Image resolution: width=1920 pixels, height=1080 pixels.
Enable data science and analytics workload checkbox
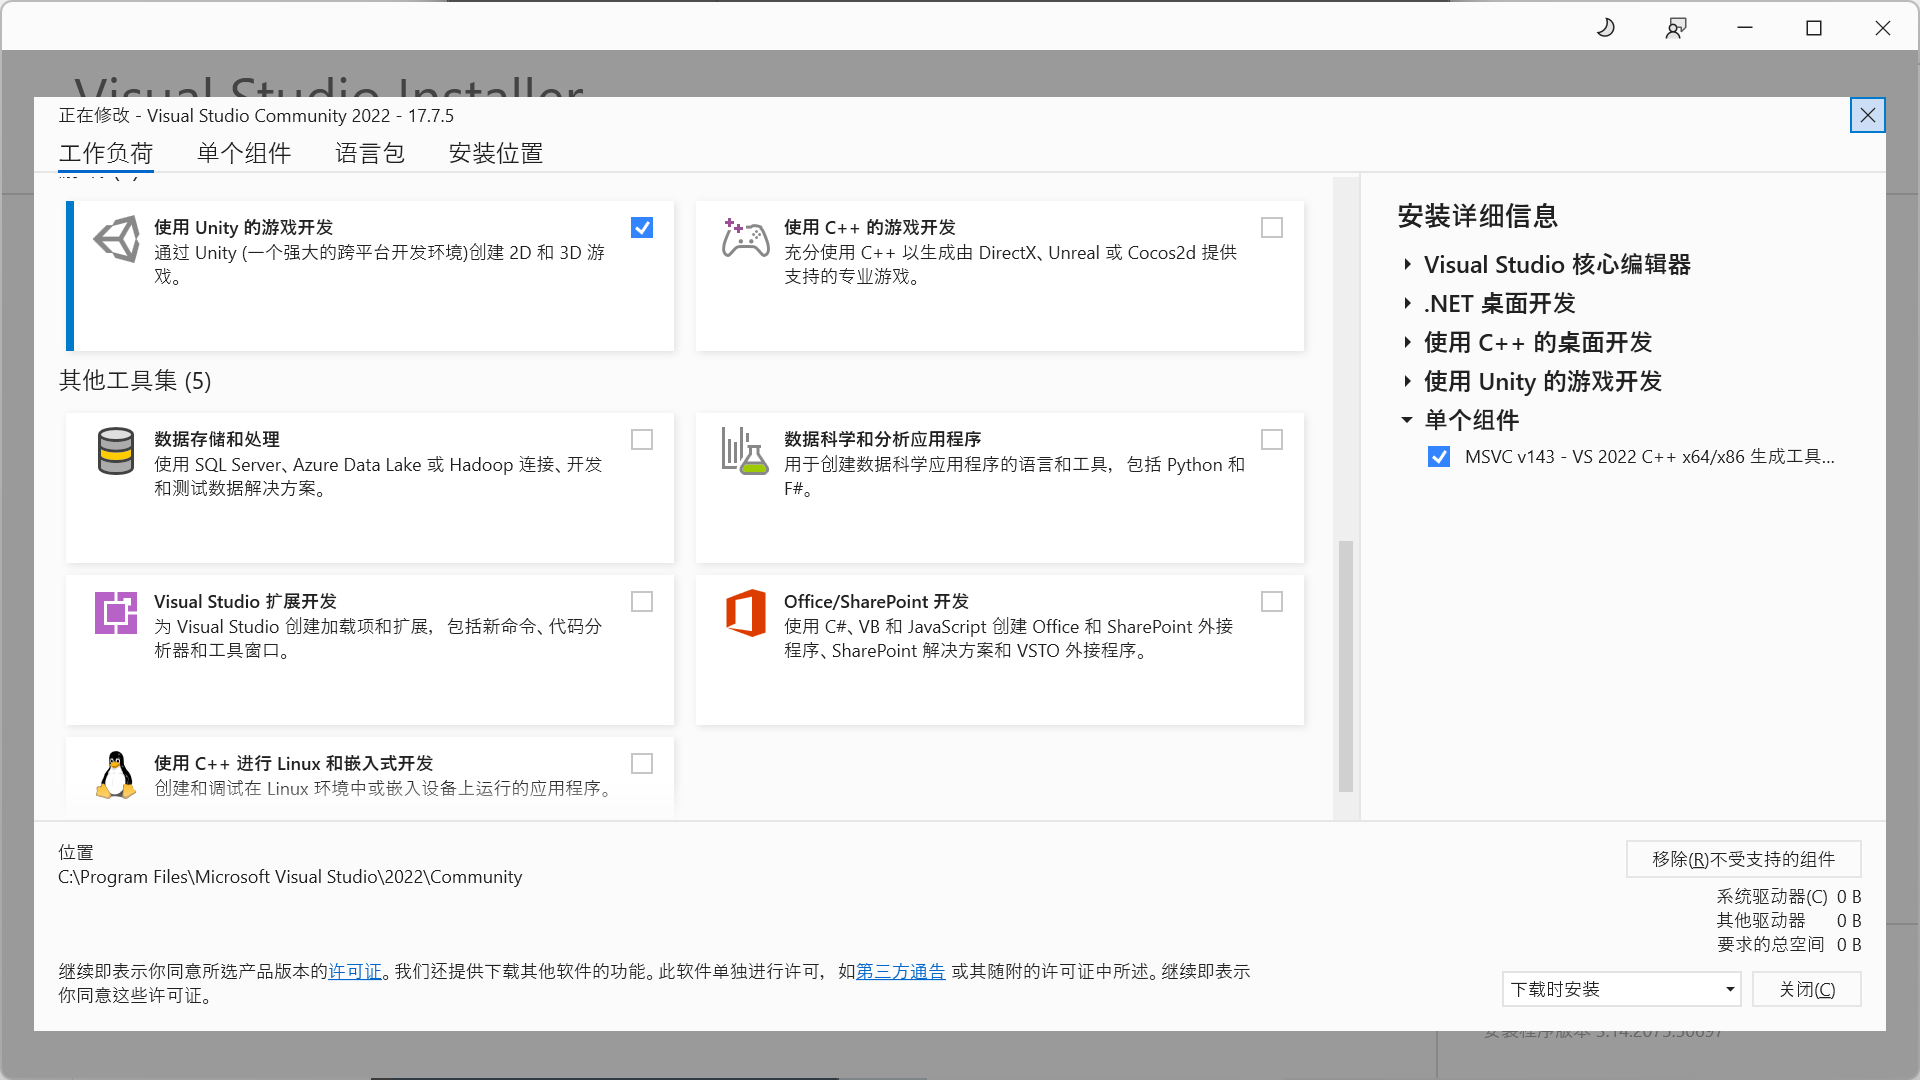(x=1272, y=440)
